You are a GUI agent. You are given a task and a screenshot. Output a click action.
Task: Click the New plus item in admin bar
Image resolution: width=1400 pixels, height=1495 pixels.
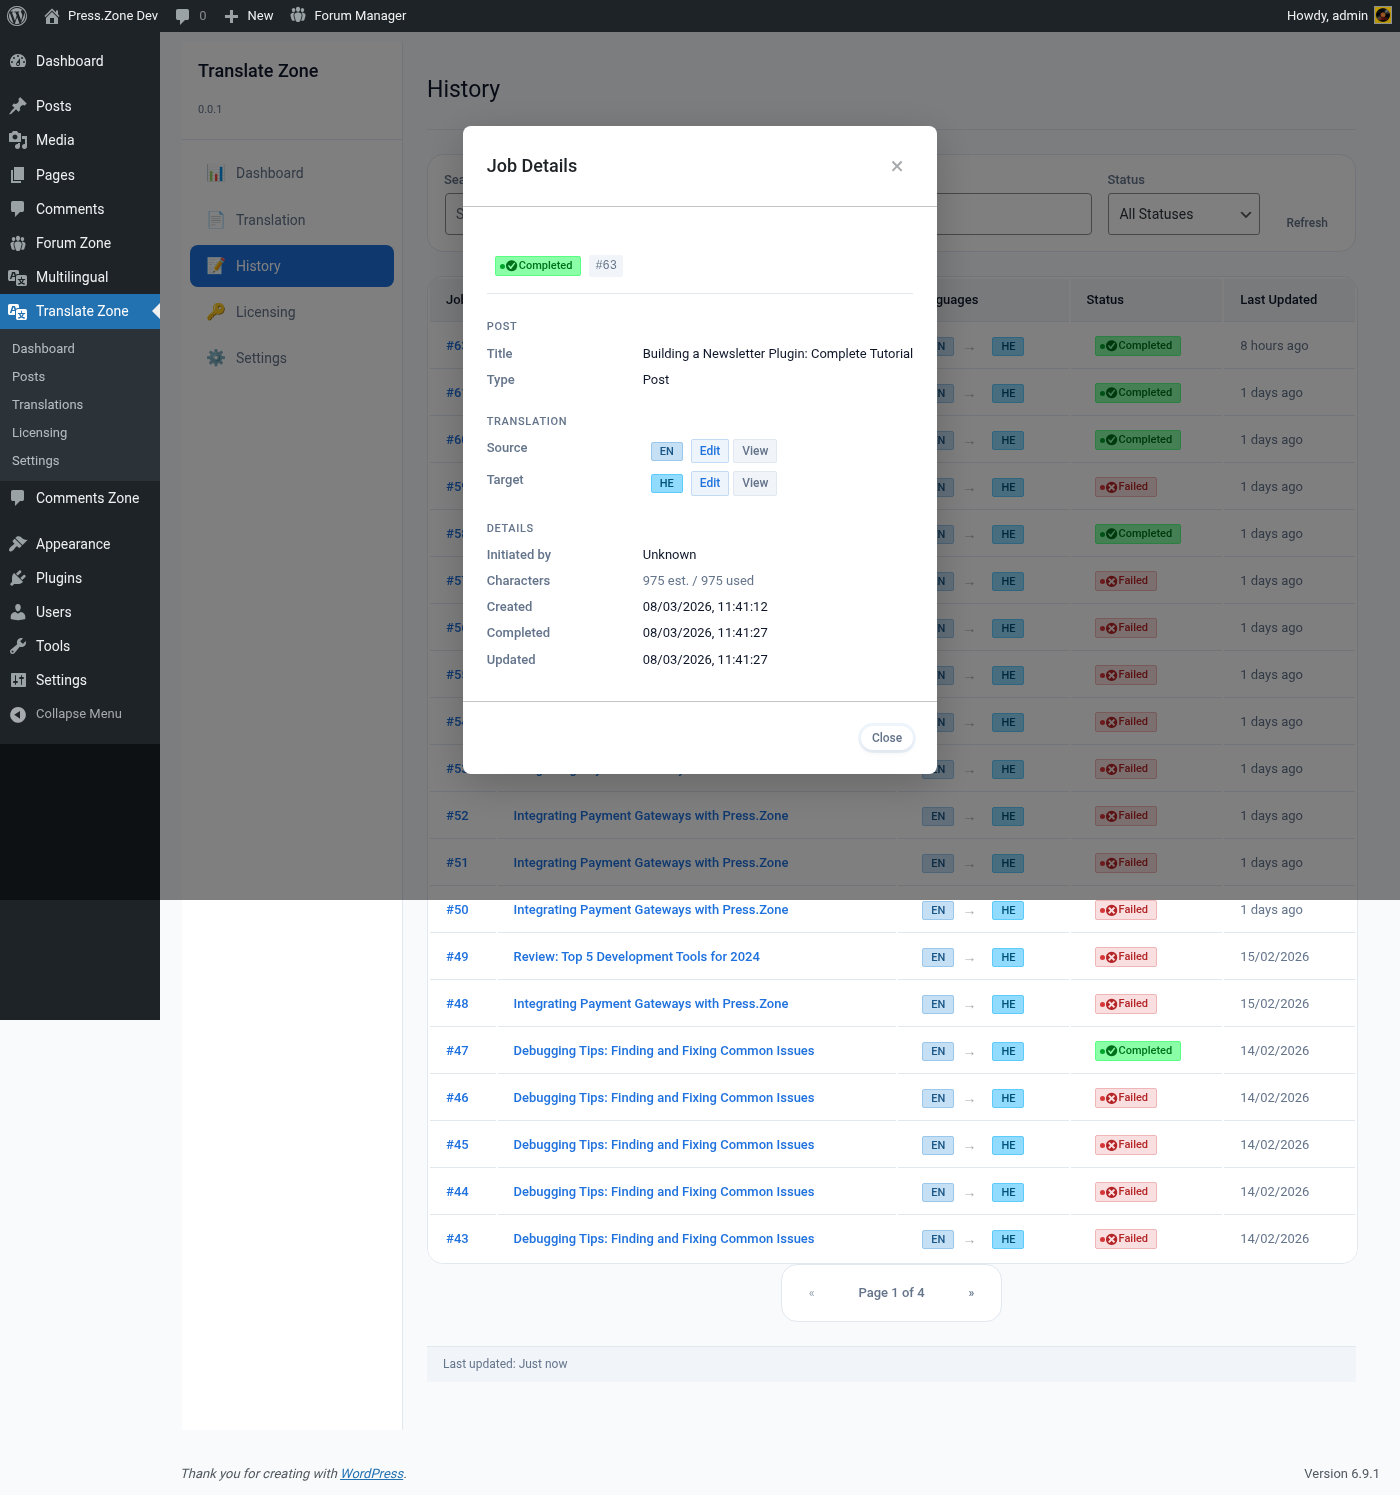(249, 16)
